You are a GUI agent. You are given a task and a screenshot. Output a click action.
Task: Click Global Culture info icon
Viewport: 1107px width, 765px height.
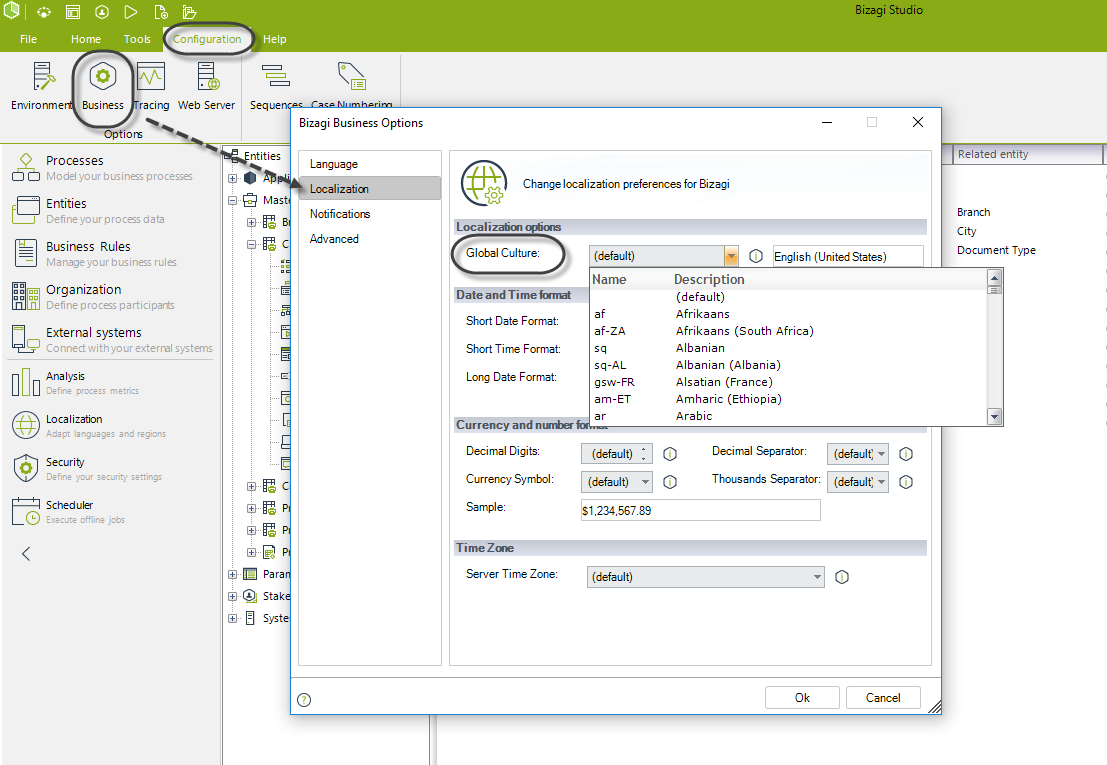pos(755,256)
